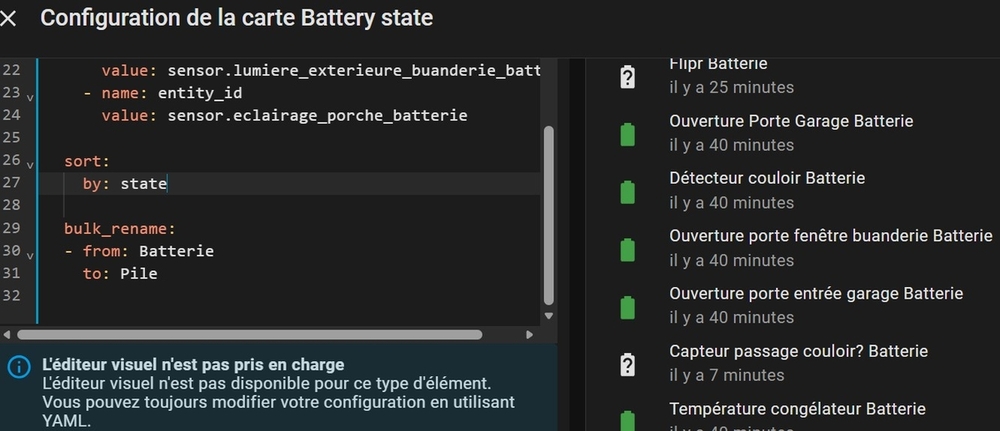Click the Capteur passage couloir unknown battery icon
The width and height of the screenshot is (1000, 431).
pos(628,365)
